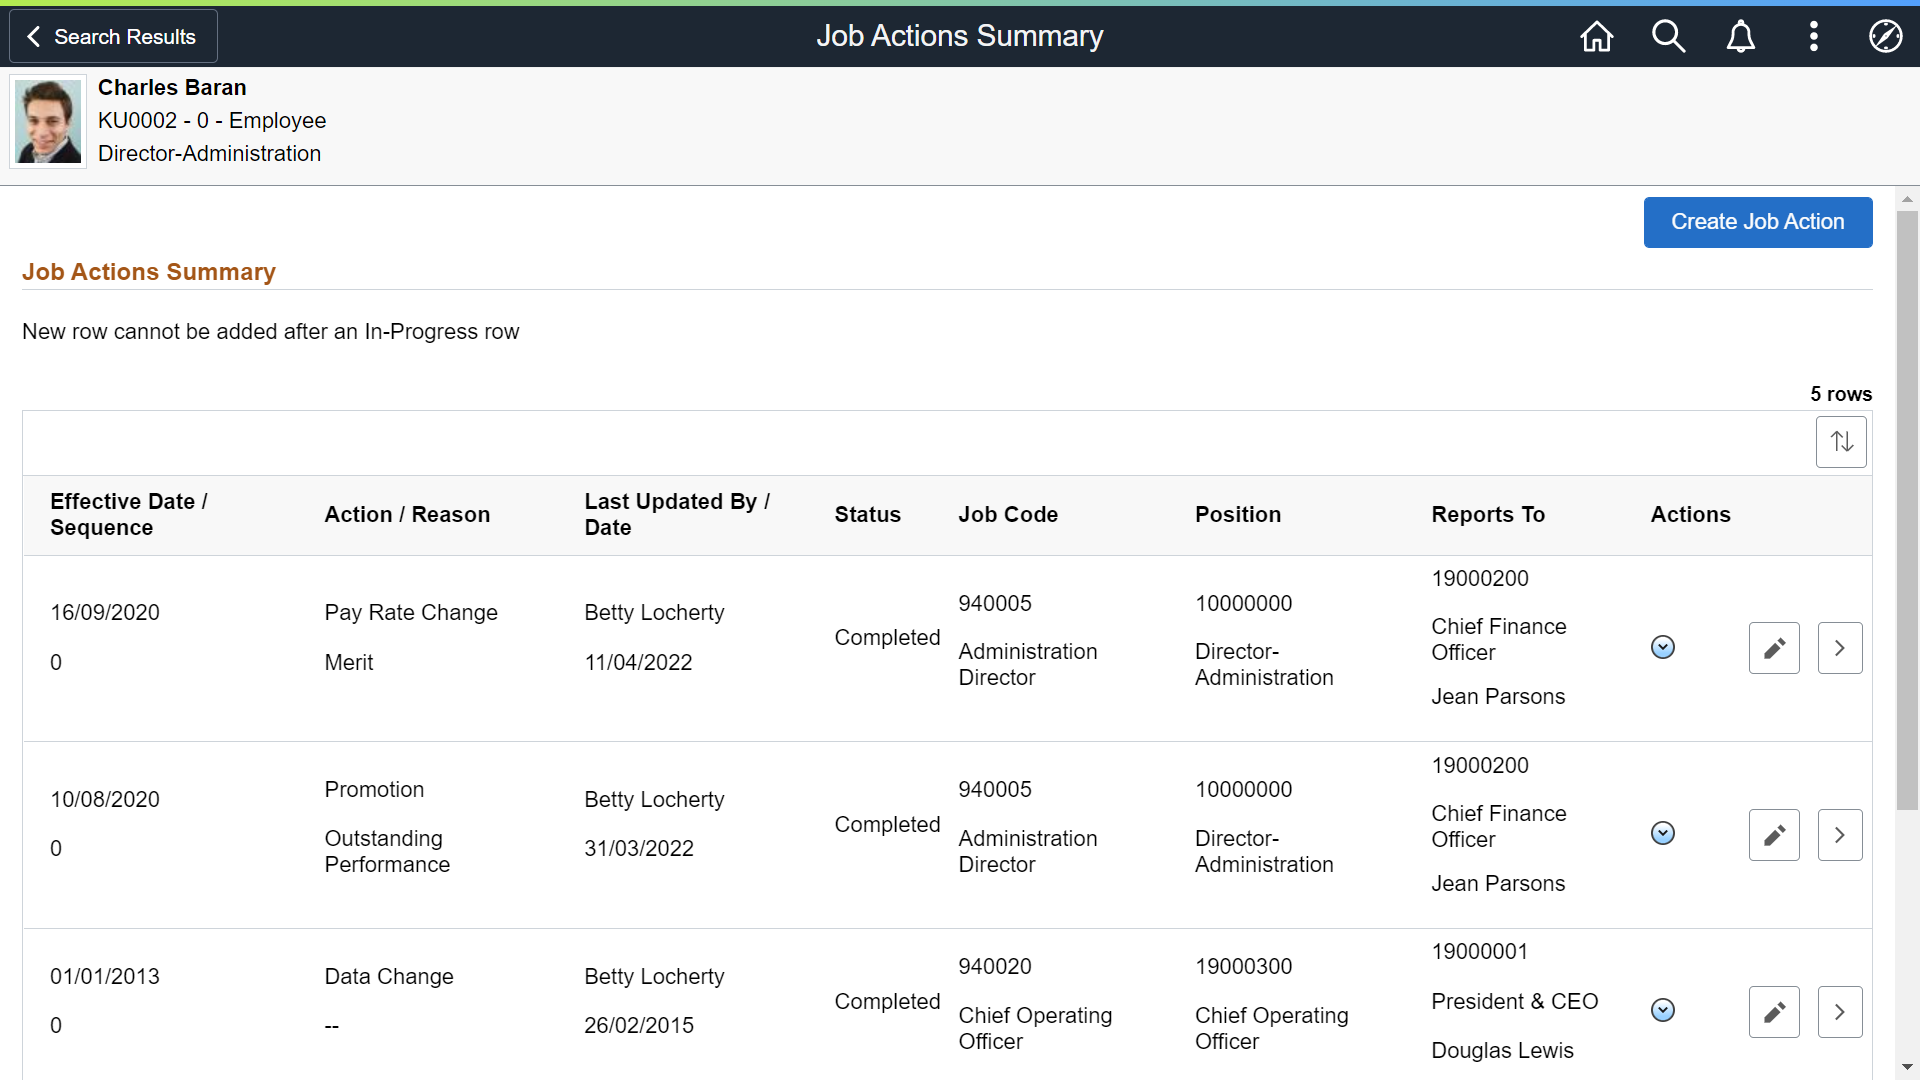Viewport: 1920px width, 1080px height.
Task: Click Charles Baran's profile photo
Action: point(48,122)
